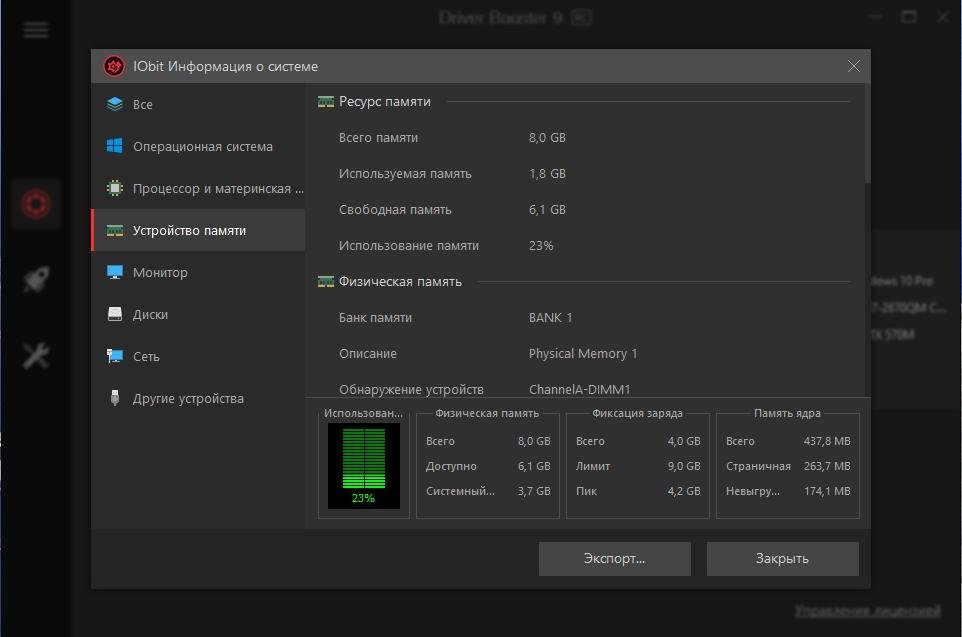The image size is (962, 637).
Task: Click the red scan icon in Driver Booster sidebar
Action: point(36,204)
